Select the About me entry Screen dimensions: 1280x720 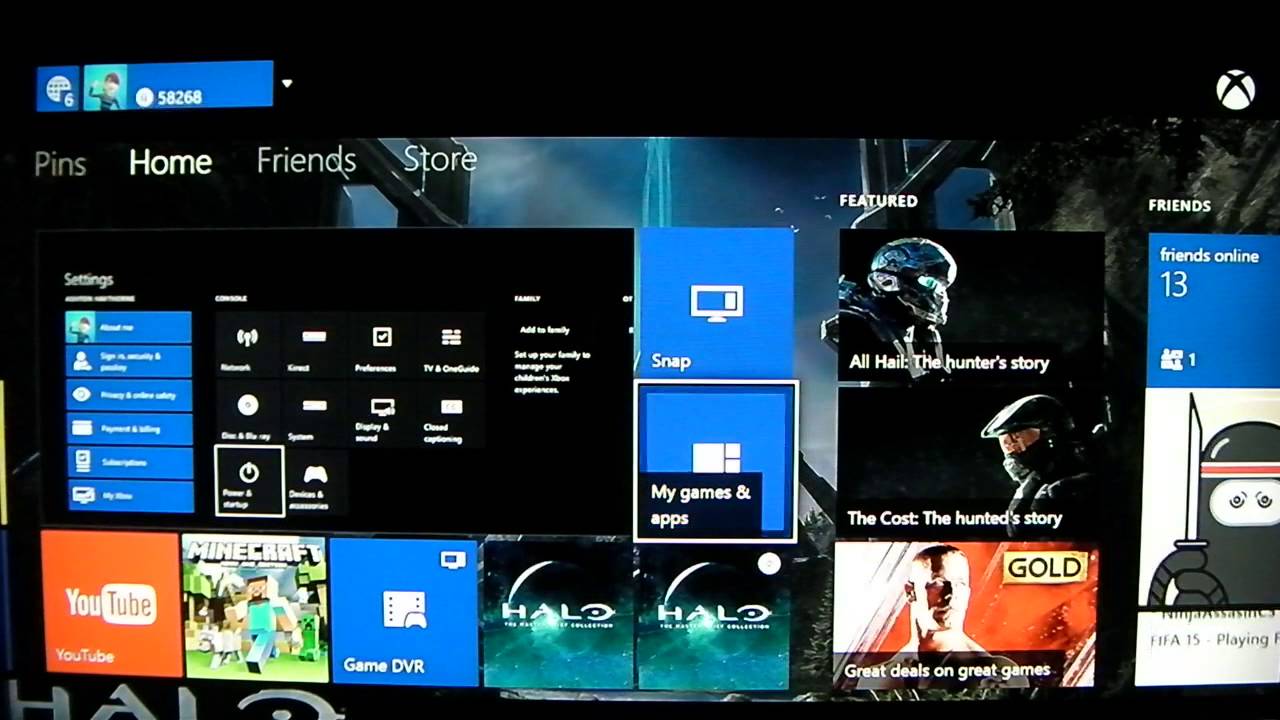pos(128,327)
